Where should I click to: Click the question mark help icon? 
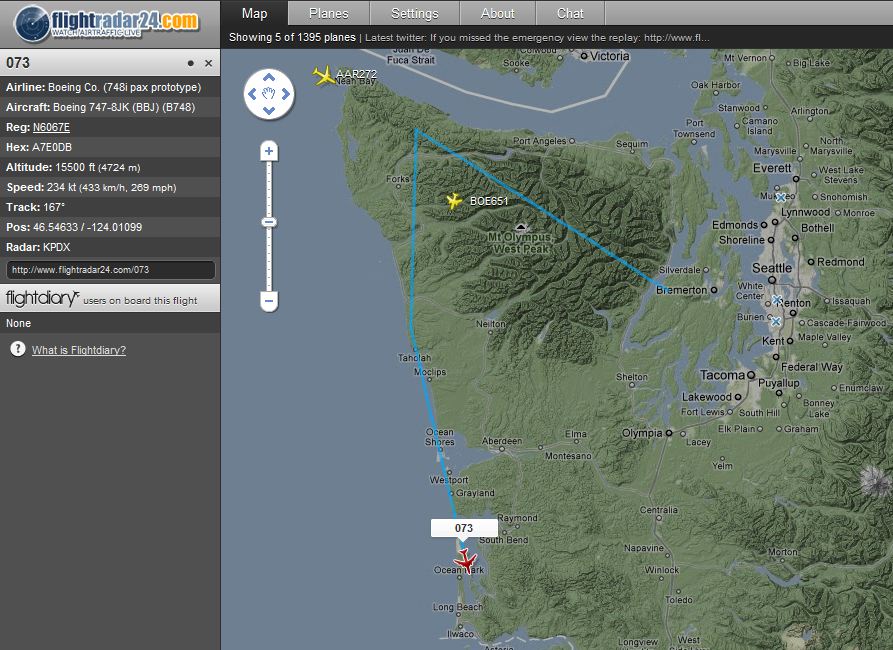17,349
